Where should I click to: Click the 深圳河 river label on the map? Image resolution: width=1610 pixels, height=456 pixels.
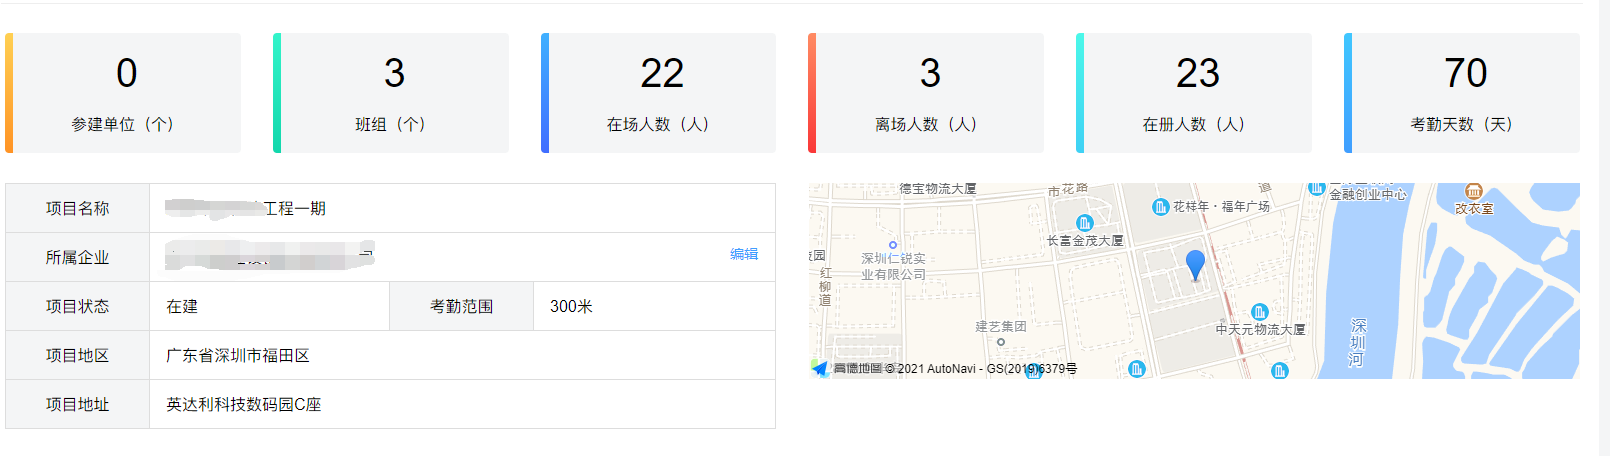(x=1357, y=342)
